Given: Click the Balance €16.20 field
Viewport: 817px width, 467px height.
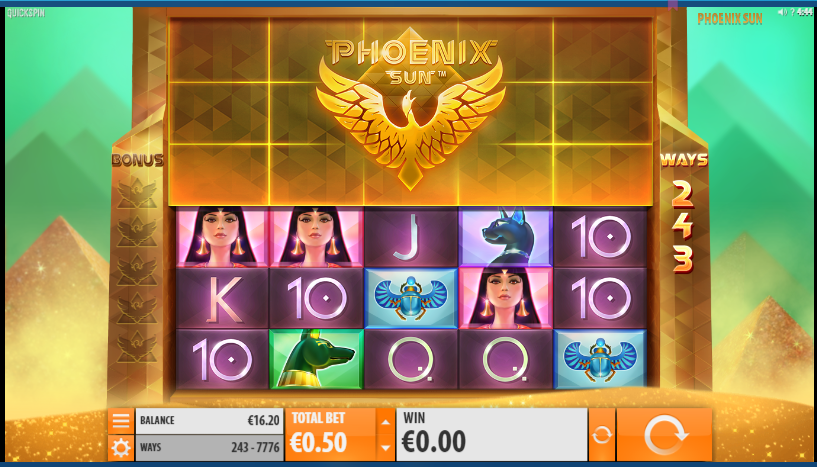Looking at the screenshot, I should (209, 421).
